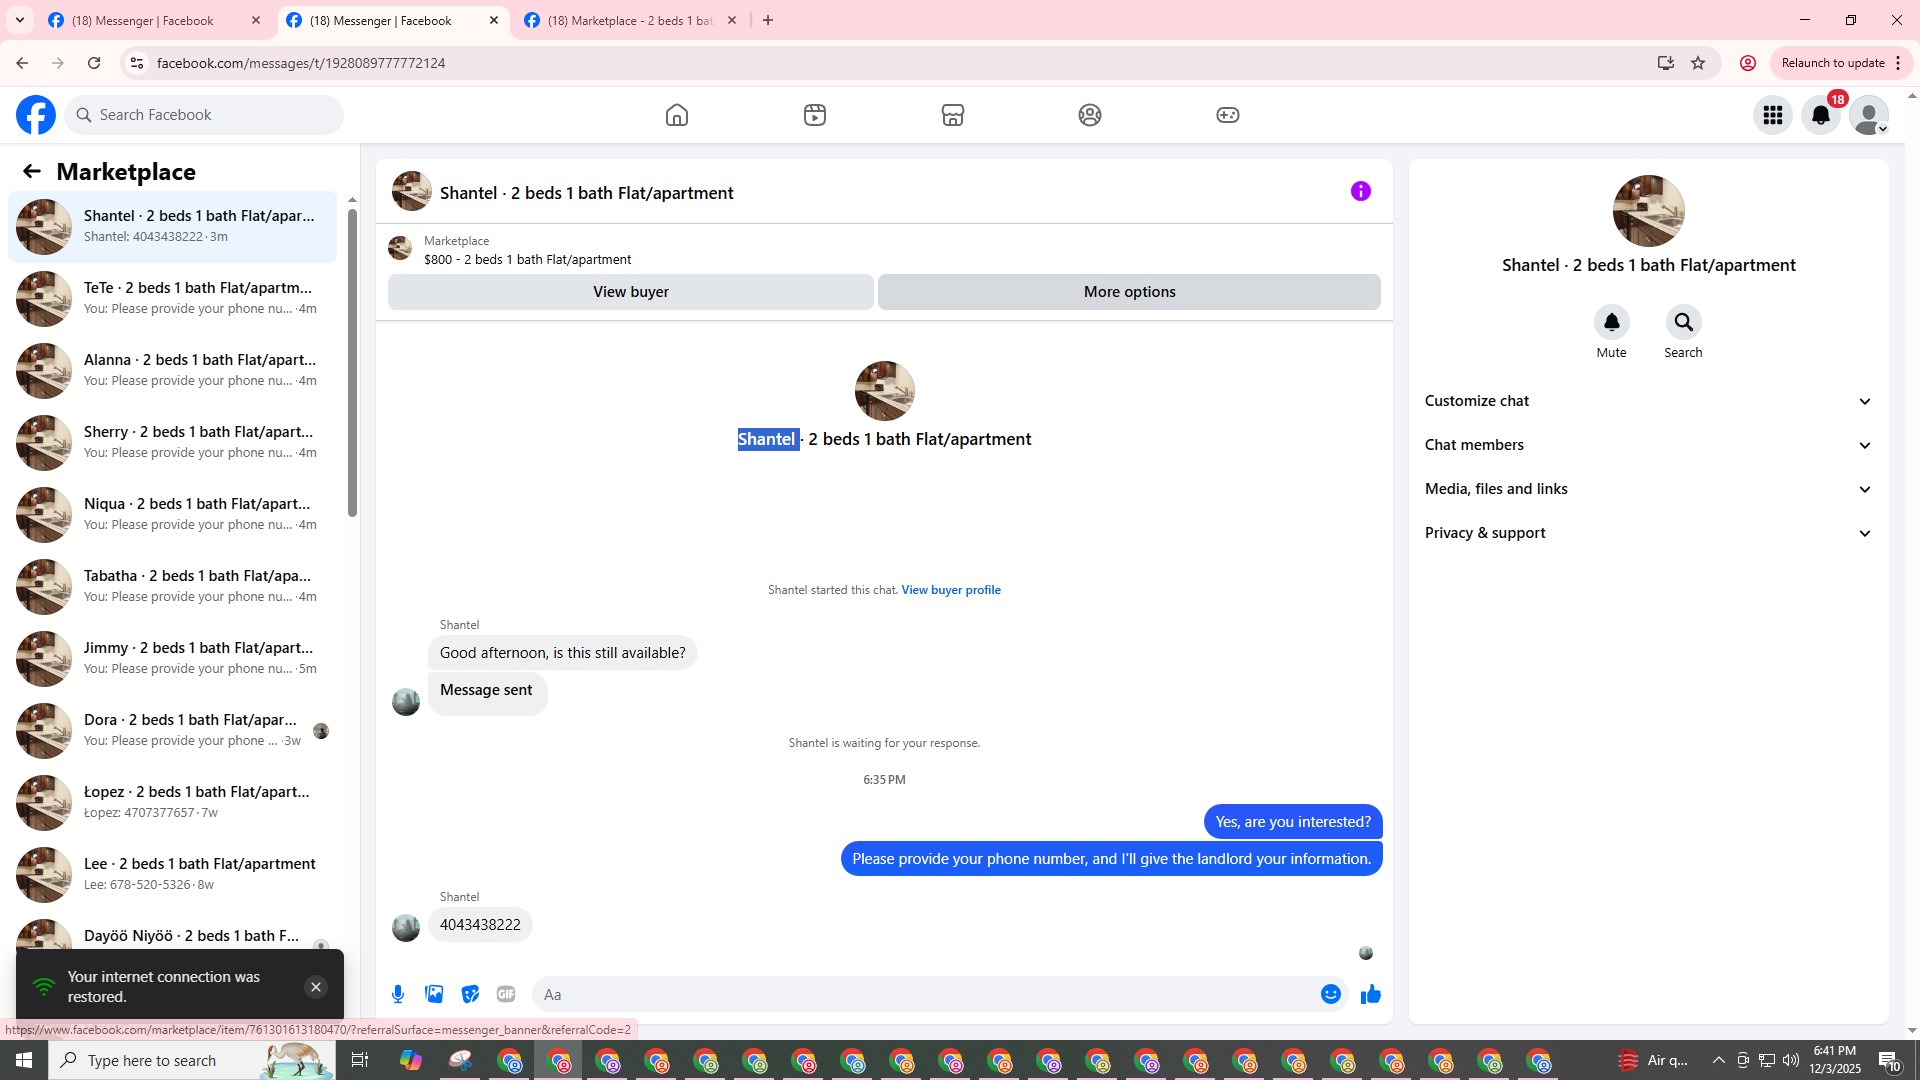Viewport: 1920px width, 1080px height.
Task: Switch to first Messenger browser tab
Action: coord(153,20)
